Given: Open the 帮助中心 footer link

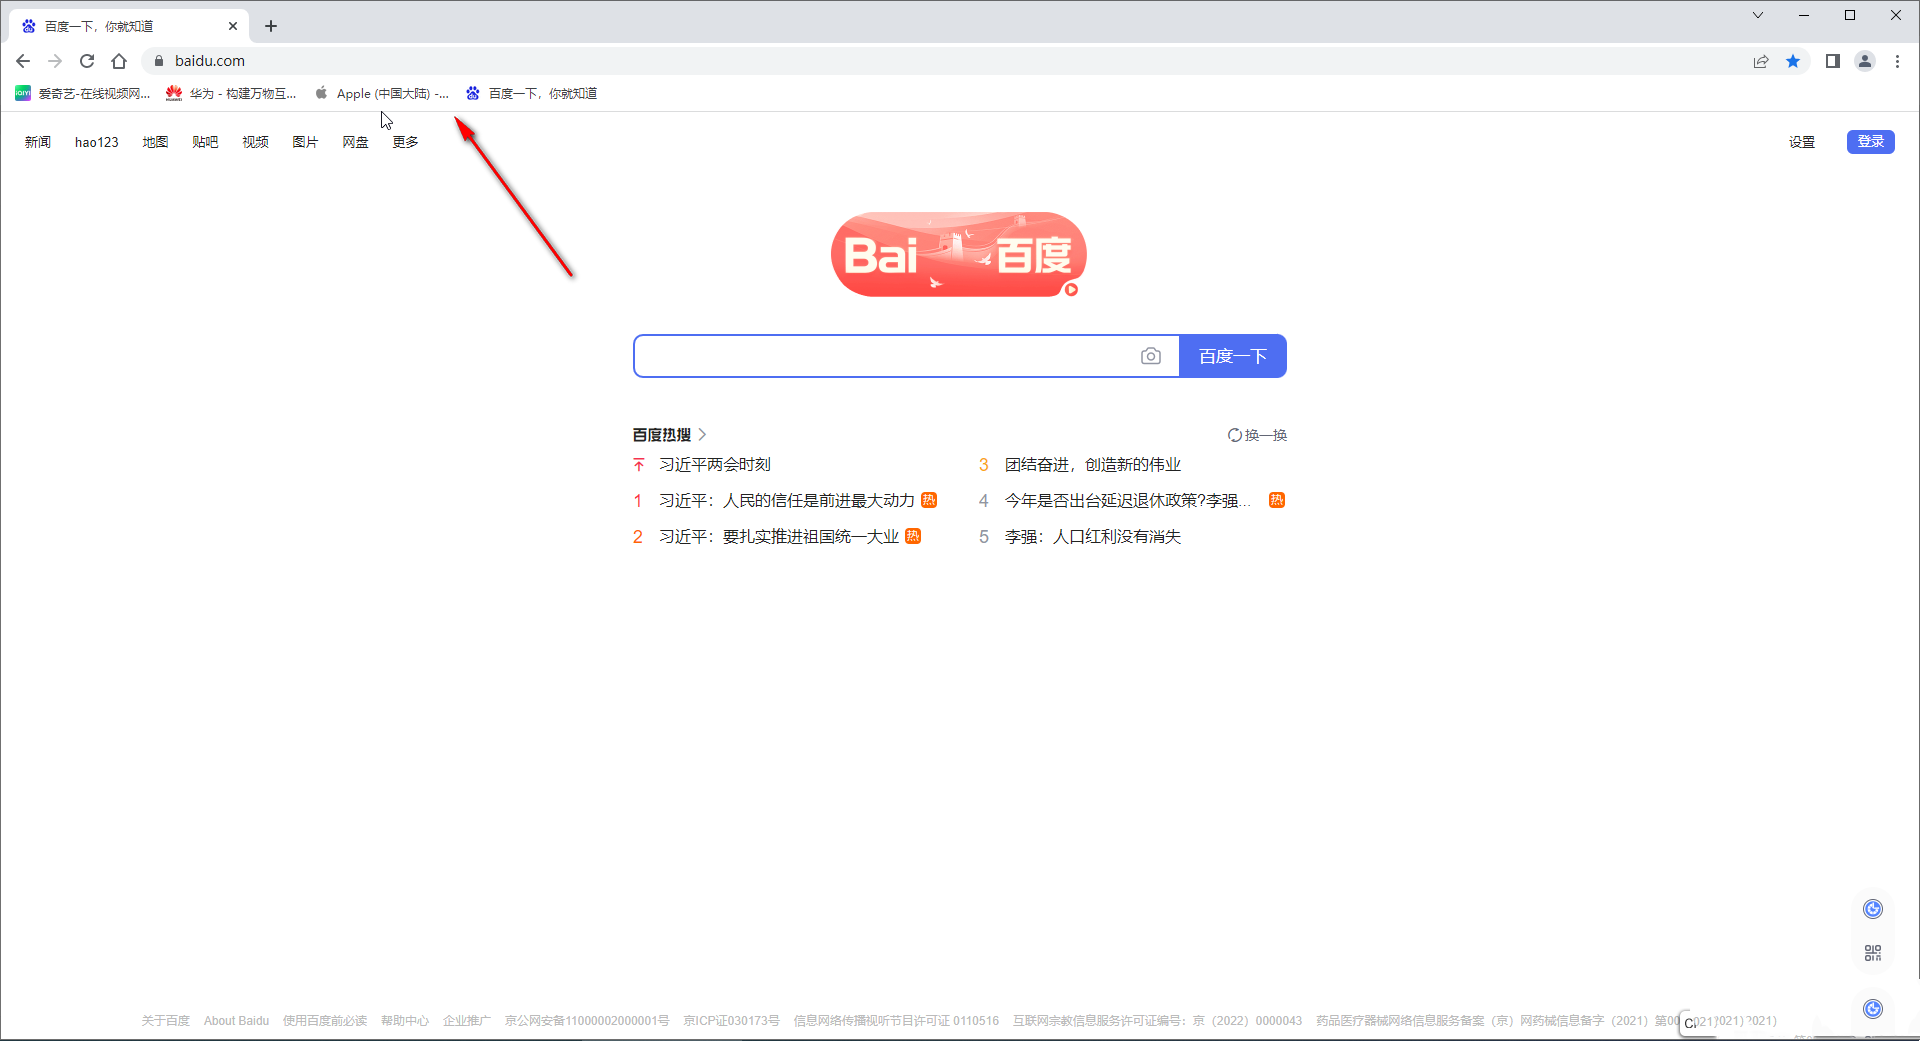Looking at the screenshot, I should click(404, 1021).
